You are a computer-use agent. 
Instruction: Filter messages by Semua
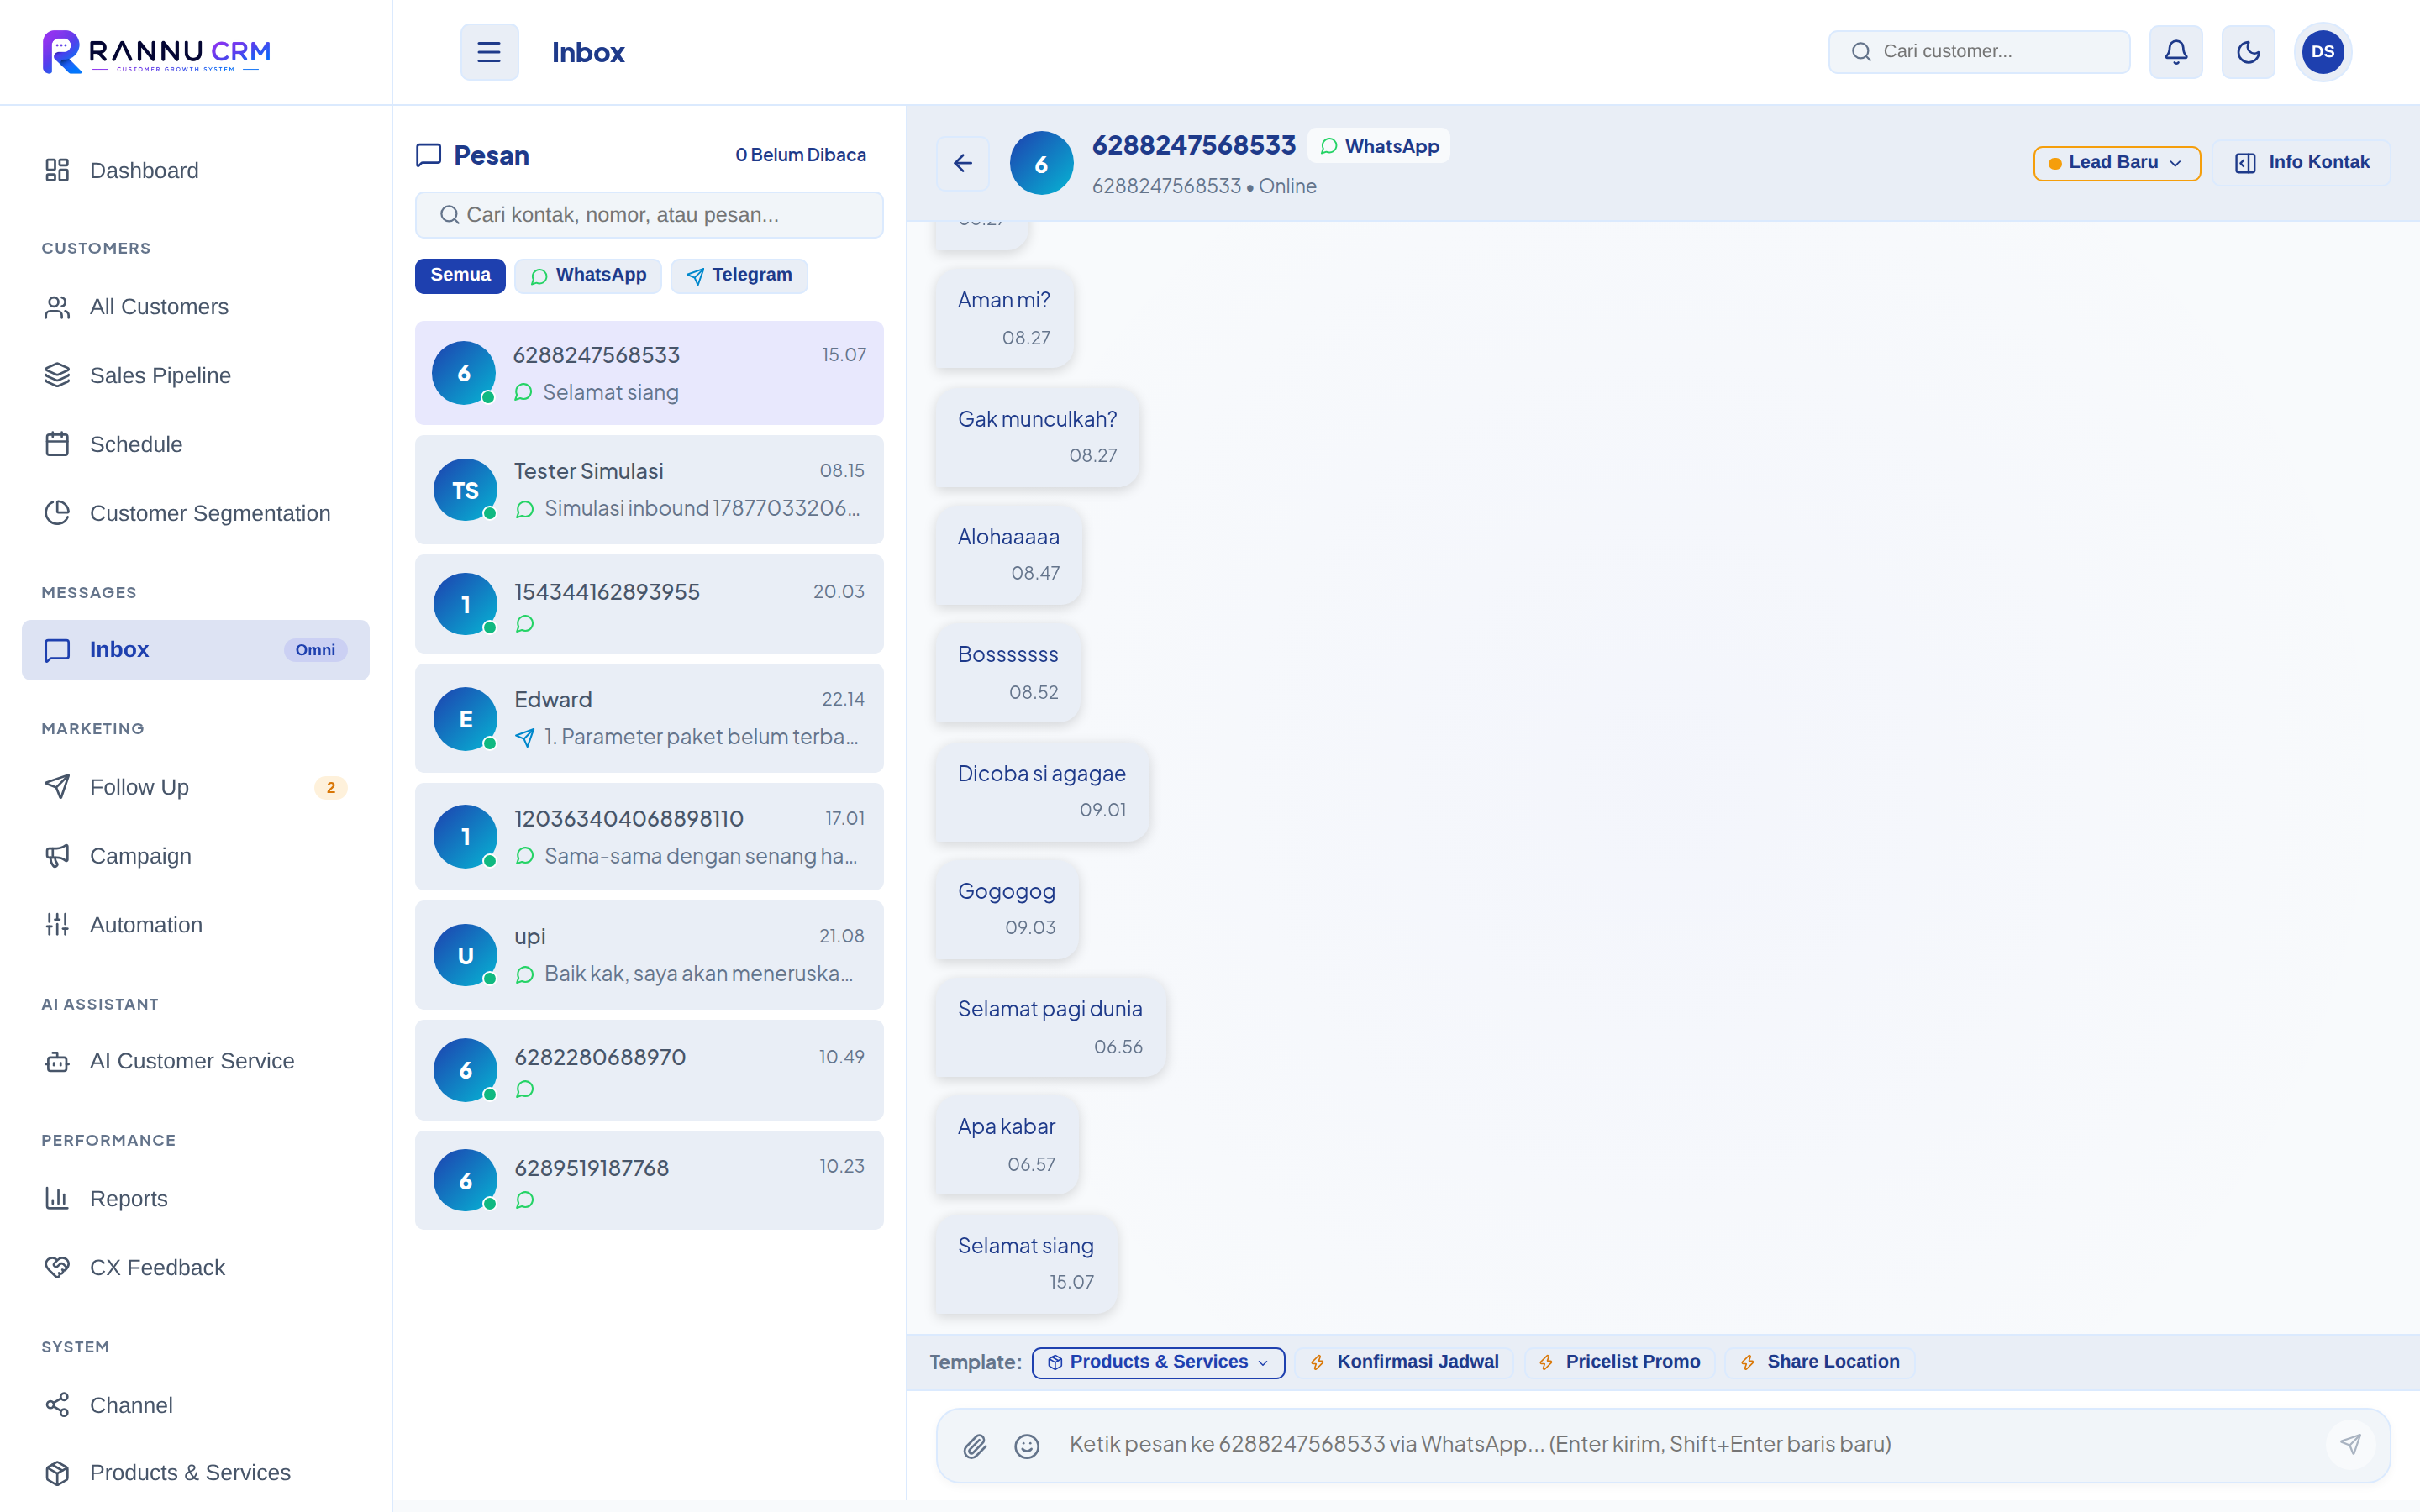(460, 275)
